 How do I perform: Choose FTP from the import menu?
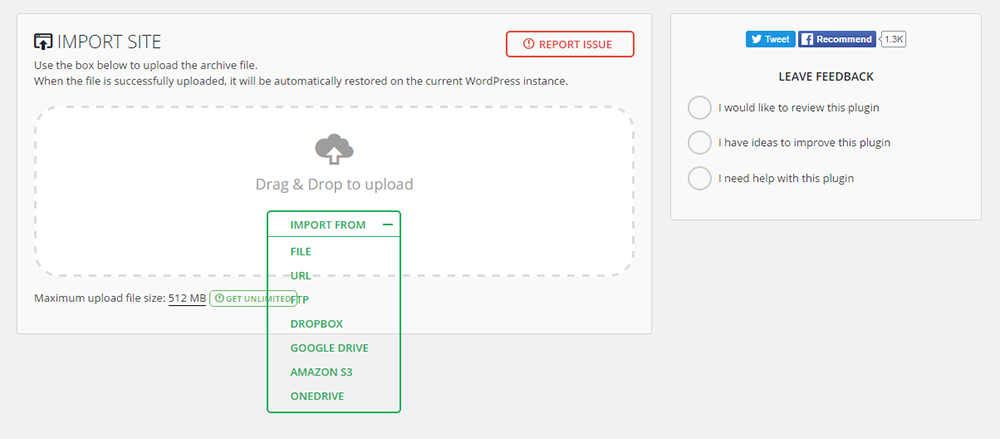pyautogui.click(x=300, y=299)
